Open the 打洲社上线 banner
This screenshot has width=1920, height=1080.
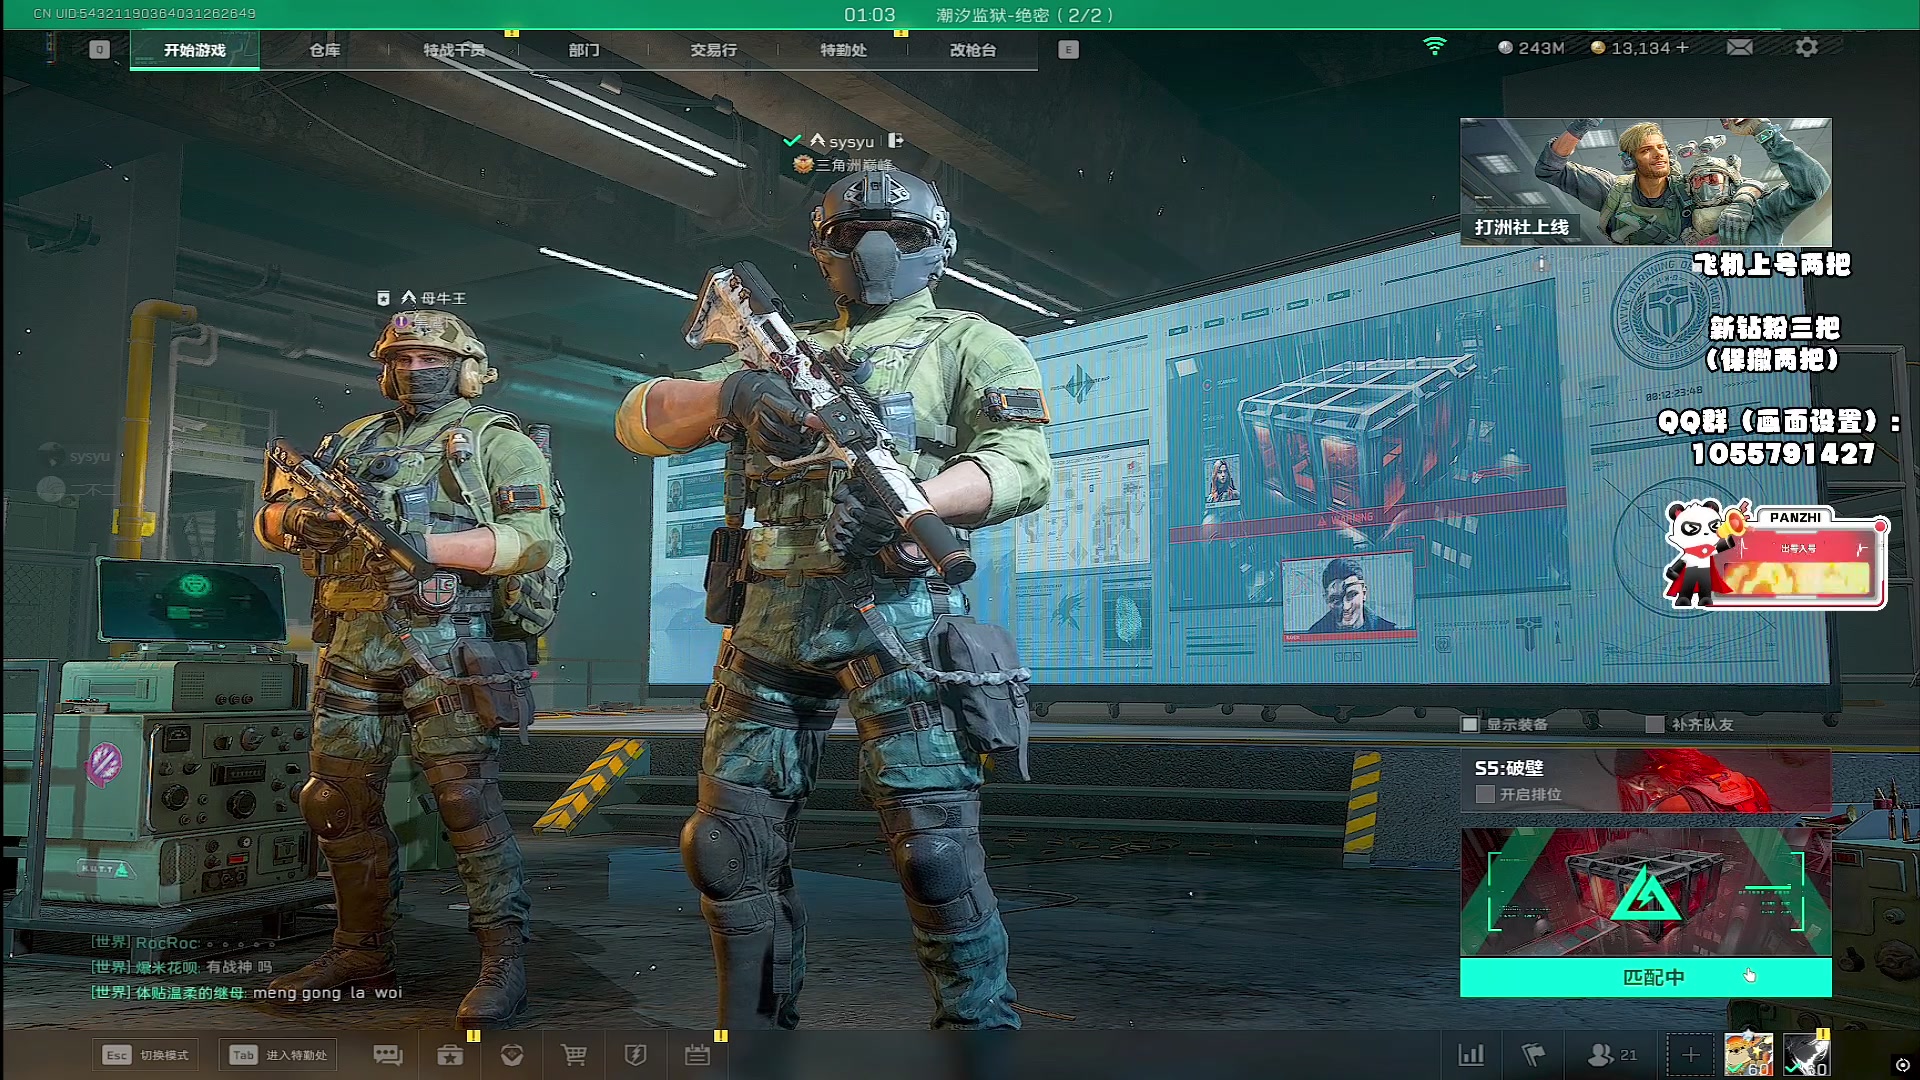1646,182
